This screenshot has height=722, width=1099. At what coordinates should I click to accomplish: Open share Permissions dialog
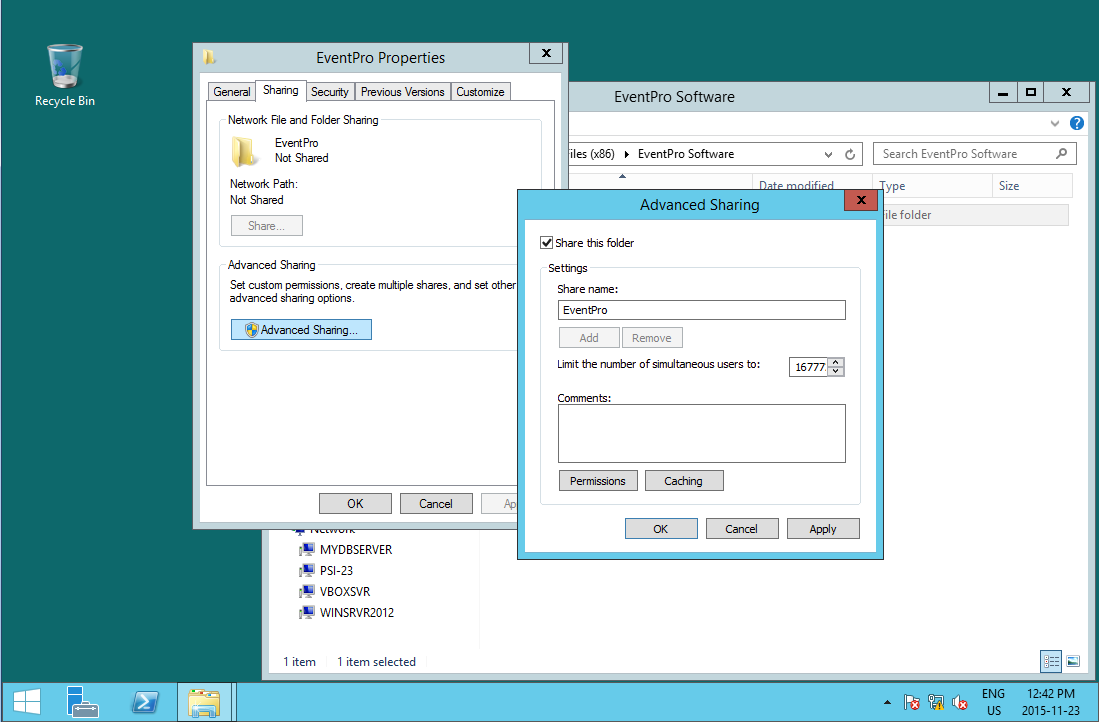click(598, 481)
